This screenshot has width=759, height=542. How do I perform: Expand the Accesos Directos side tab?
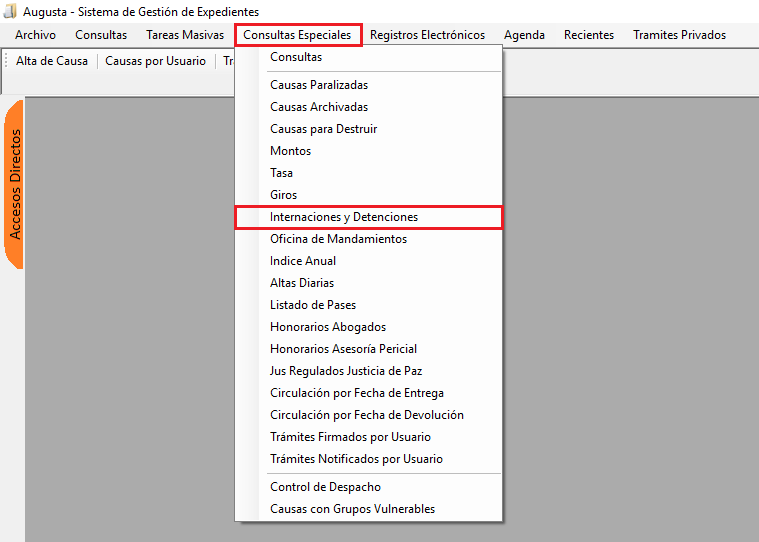(14, 184)
